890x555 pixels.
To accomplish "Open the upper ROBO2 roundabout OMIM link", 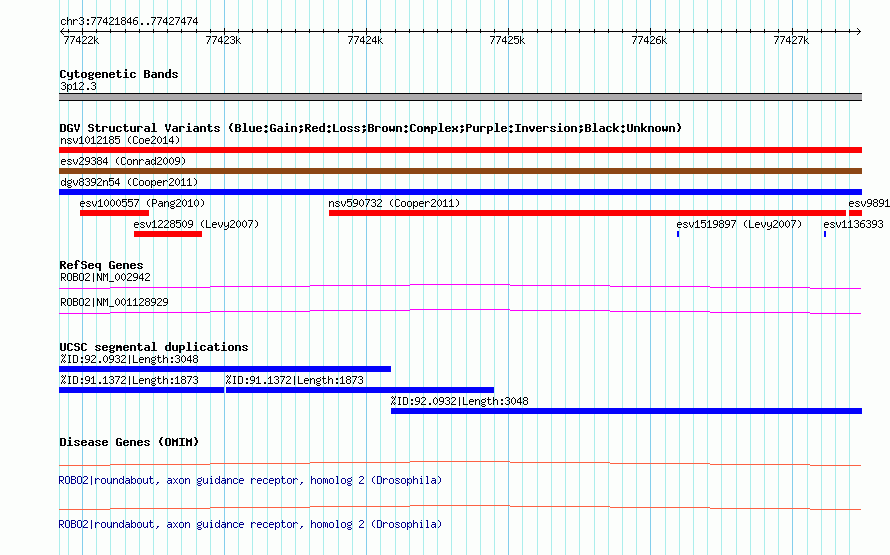I will pos(250,480).
